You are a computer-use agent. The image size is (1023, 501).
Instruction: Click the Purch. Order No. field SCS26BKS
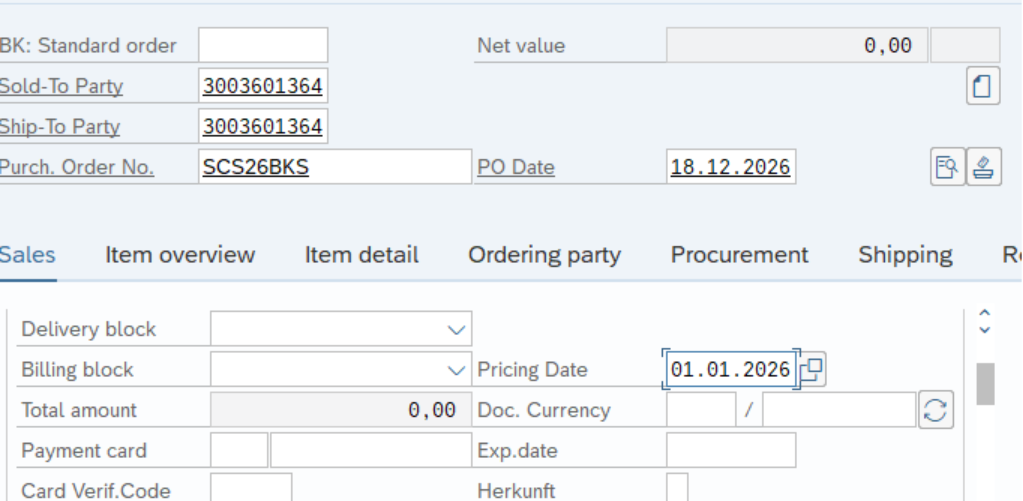tap(335, 167)
